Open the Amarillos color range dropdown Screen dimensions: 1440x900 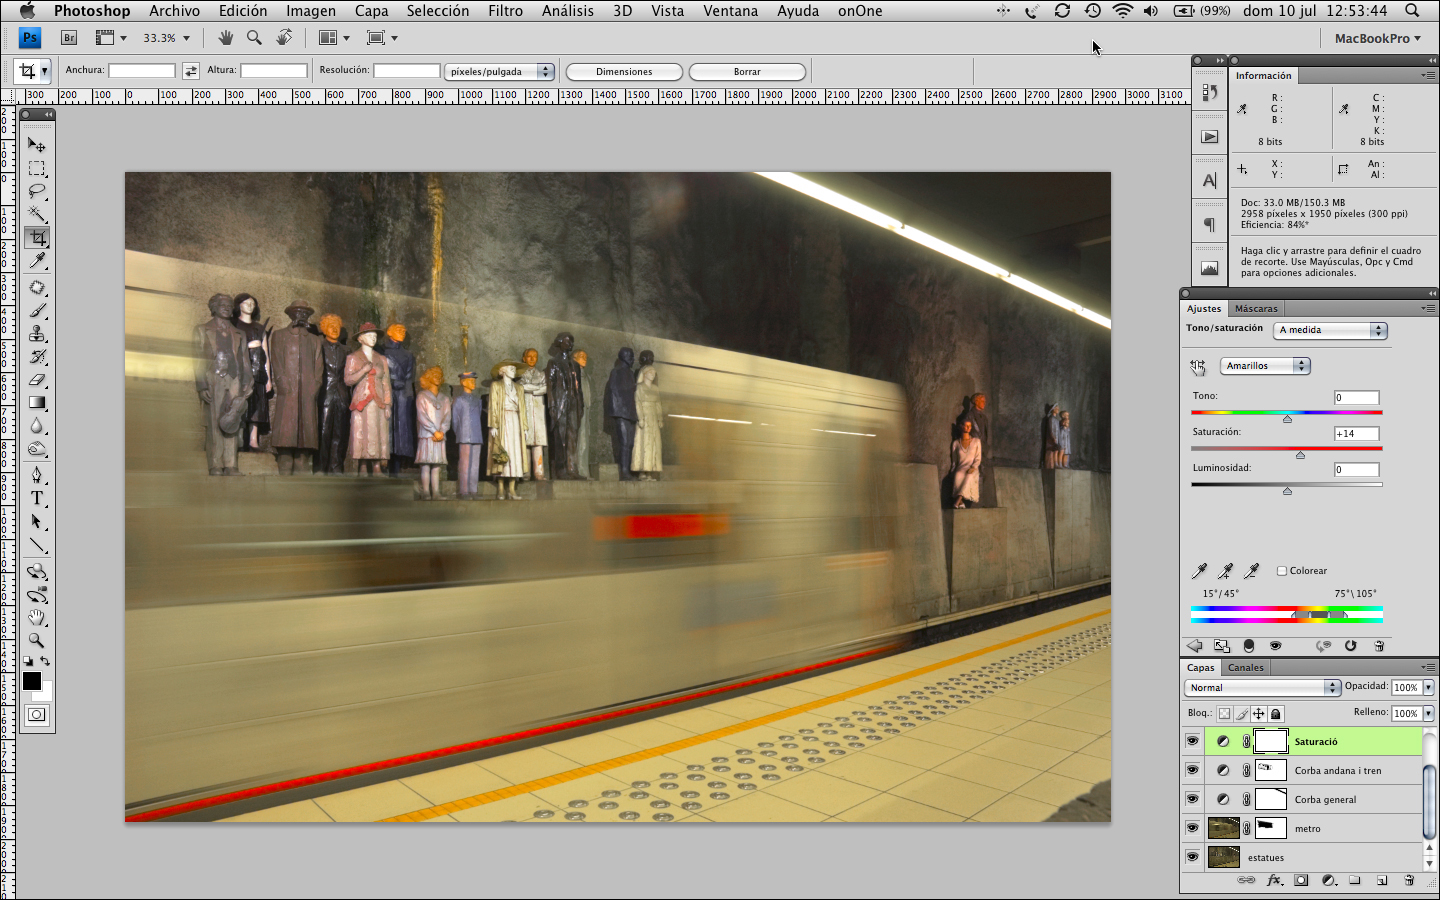coord(1264,366)
